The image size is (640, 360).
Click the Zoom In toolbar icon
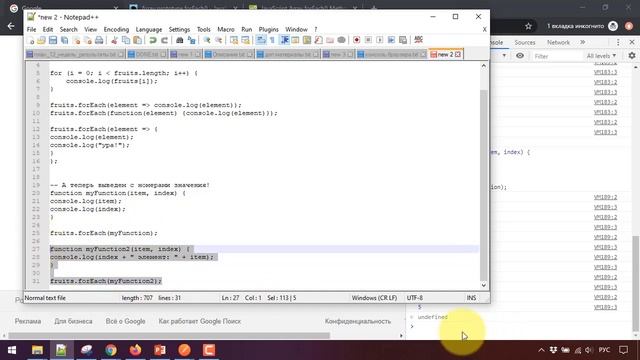click(x=207, y=40)
